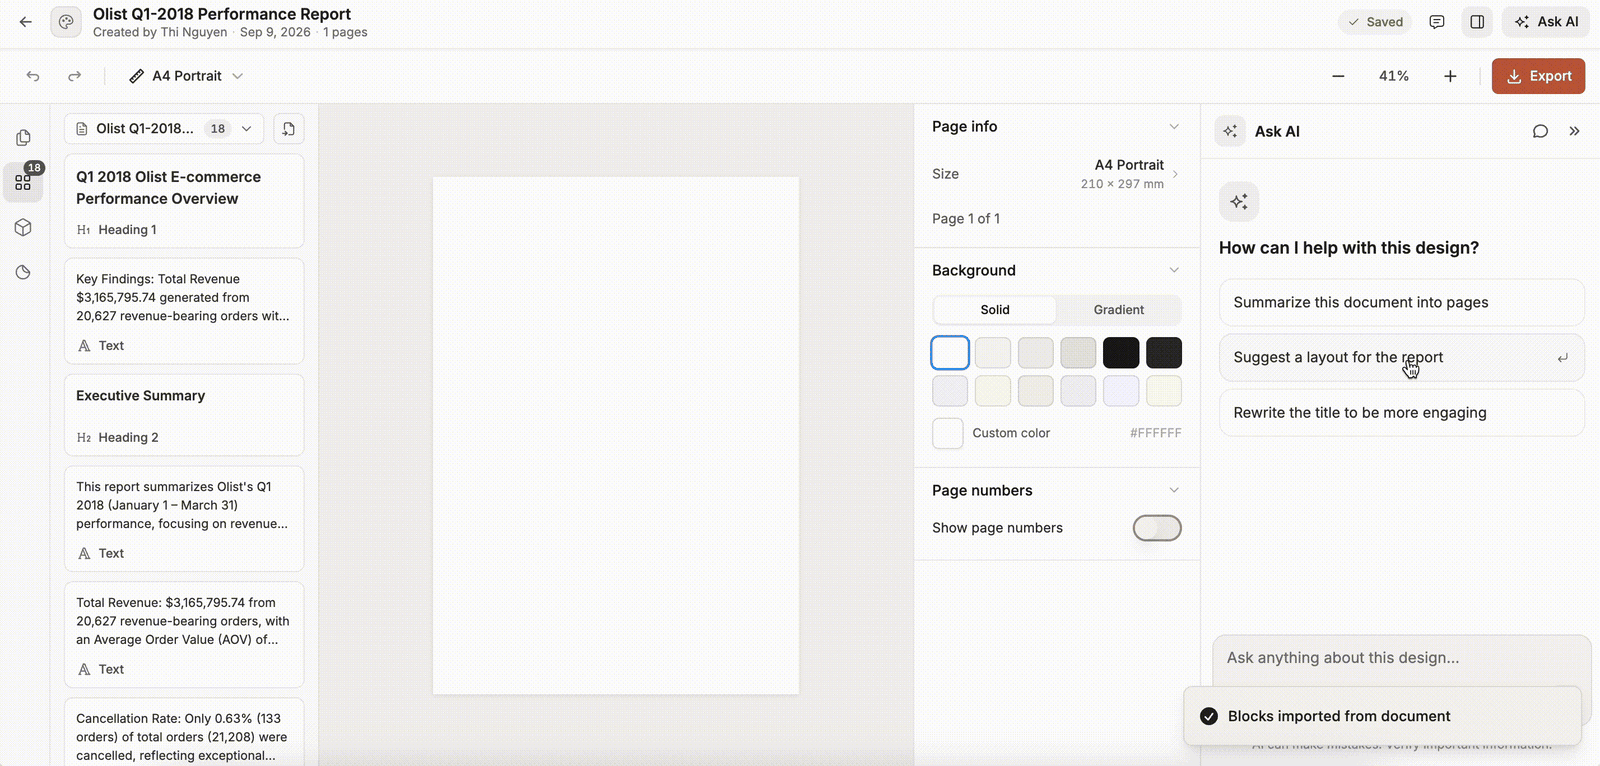Image resolution: width=1600 pixels, height=766 pixels.
Task: Select the Total Revenue text block
Action: point(184,635)
